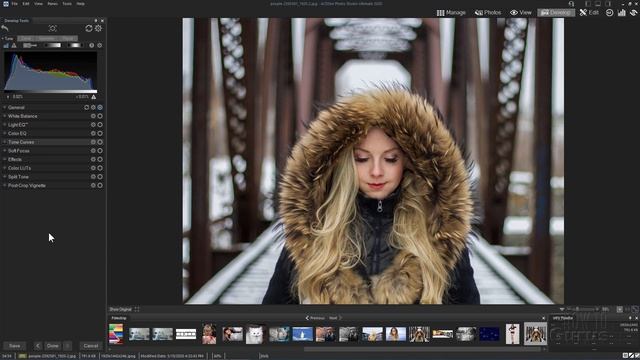
Task: Open the File menu
Action: [x=15, y=4]
